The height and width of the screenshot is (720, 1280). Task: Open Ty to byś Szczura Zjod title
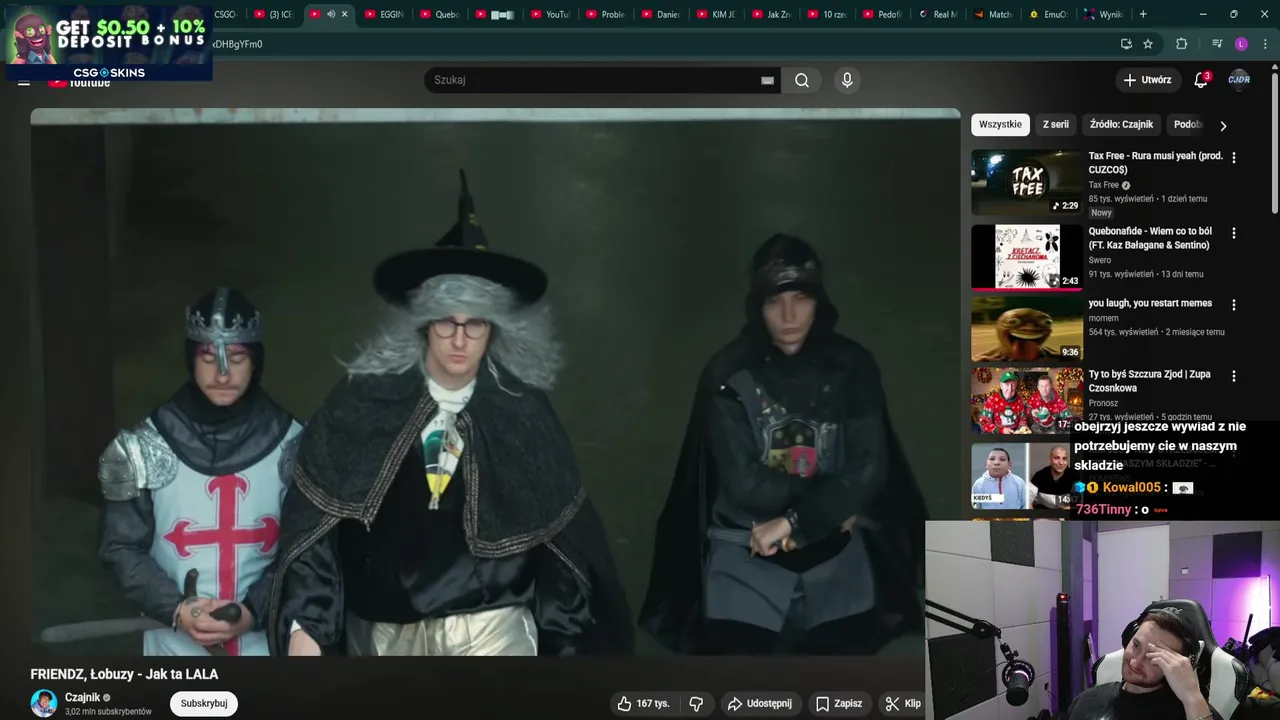tap(1150, 381)
